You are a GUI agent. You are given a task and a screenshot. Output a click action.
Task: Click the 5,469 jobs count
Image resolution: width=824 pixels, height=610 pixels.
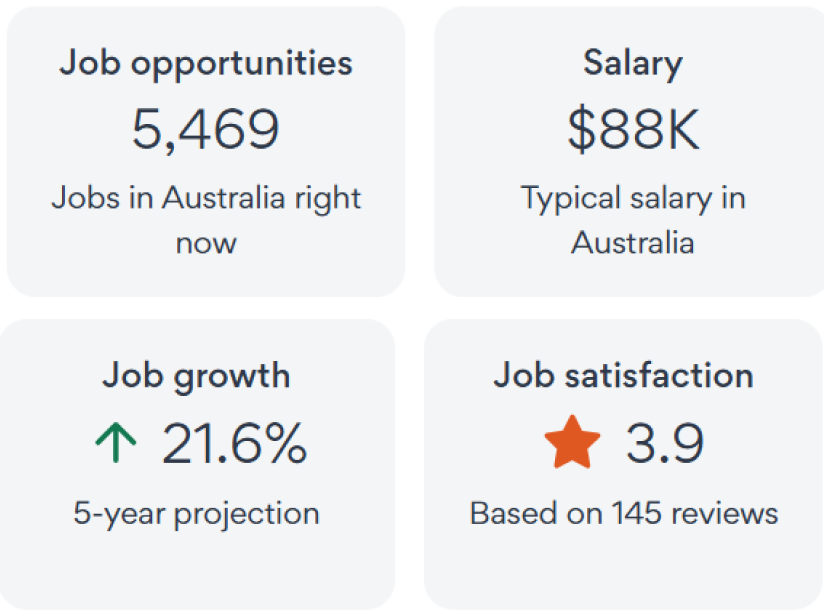pos(206,129)
